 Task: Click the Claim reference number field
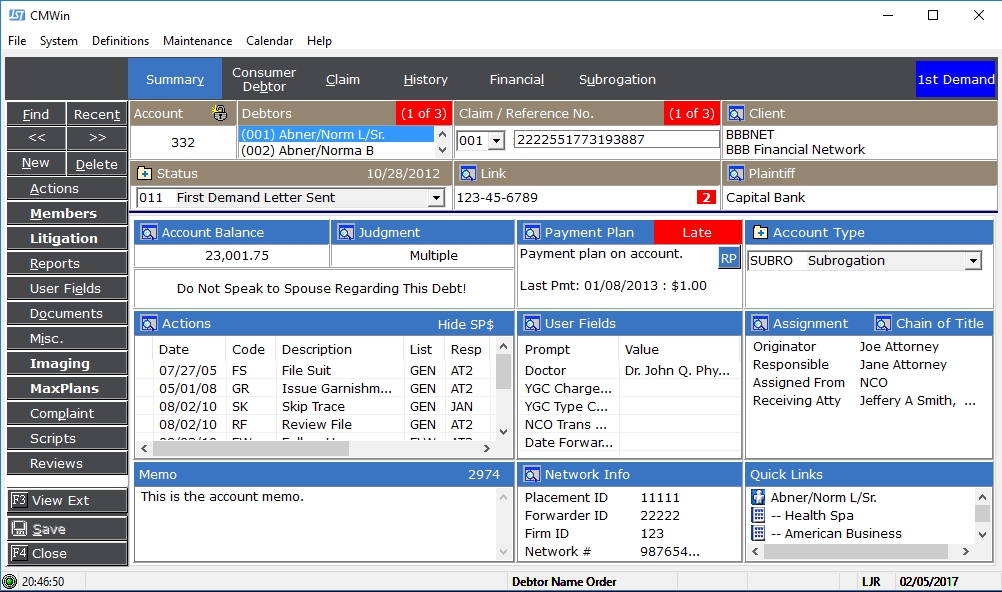click(x=616, y=140)
